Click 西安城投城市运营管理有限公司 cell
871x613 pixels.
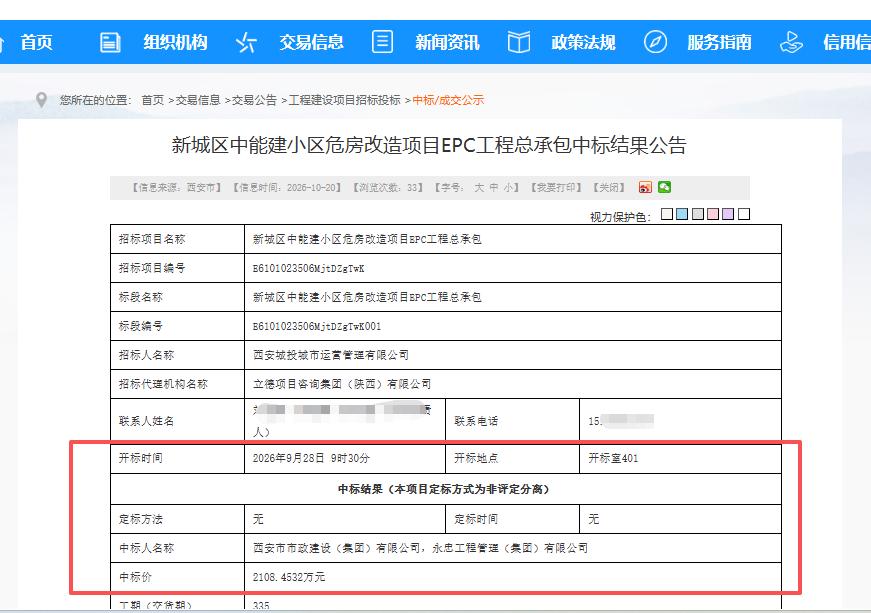513,355
